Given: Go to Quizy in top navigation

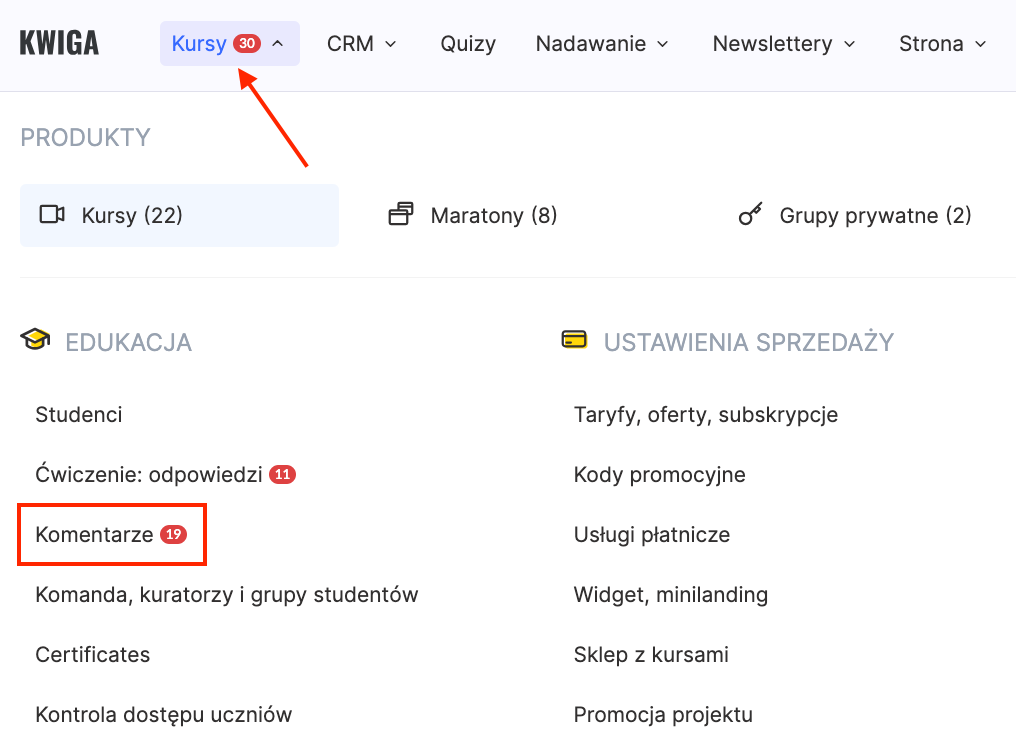Looking at the screenshot, I should coord(468,44).
